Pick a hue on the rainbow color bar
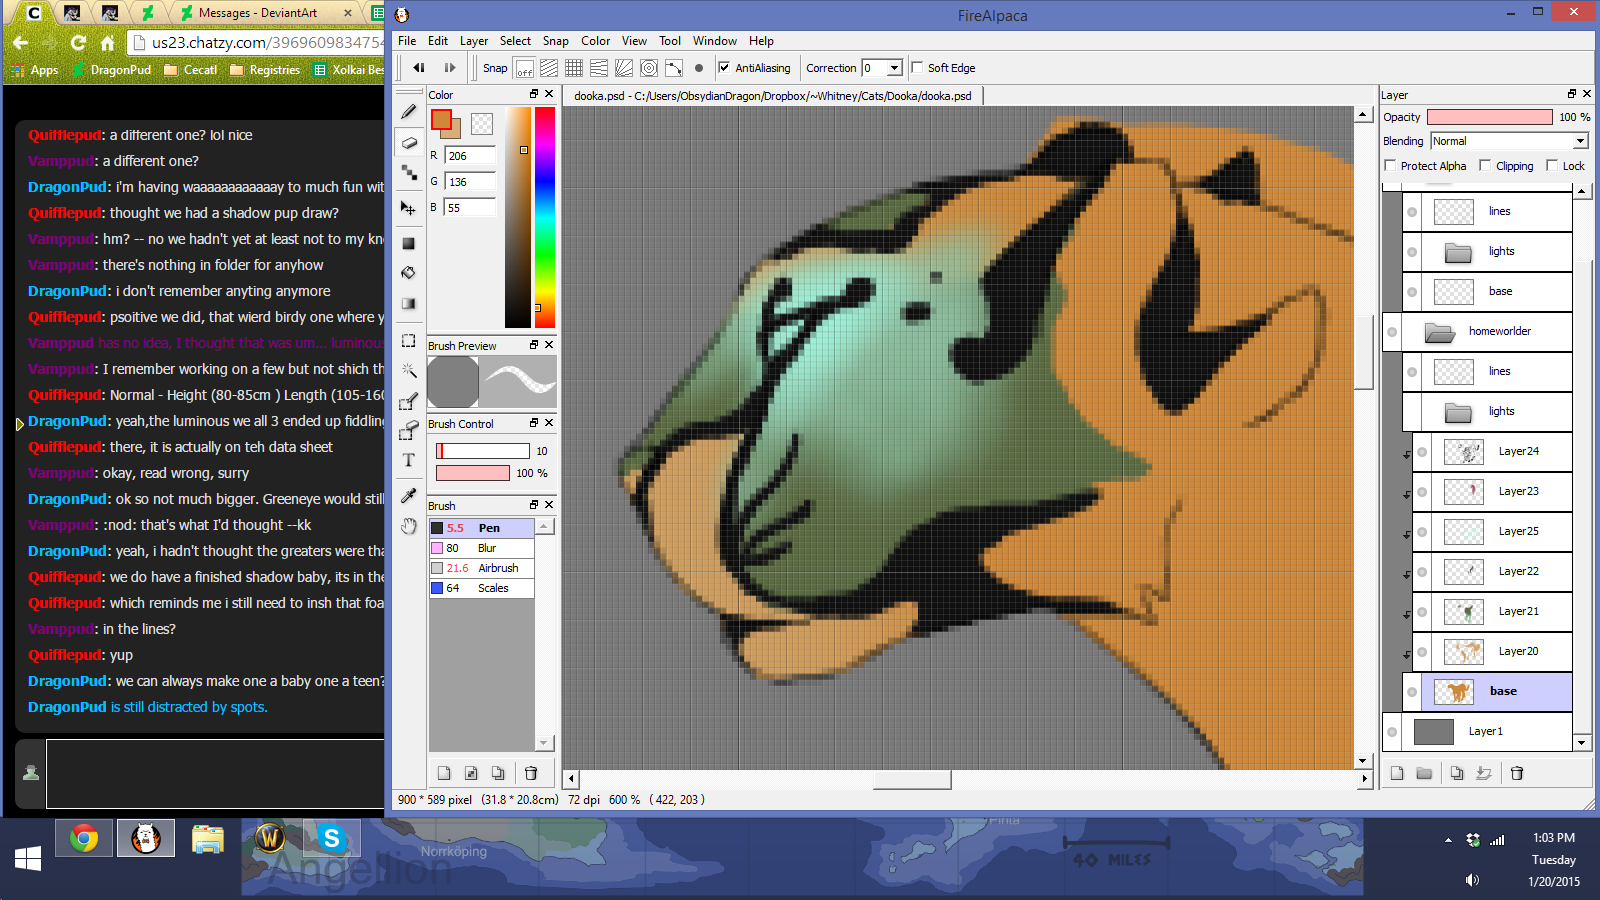The image size is (1600, 900). click(545, 217)
